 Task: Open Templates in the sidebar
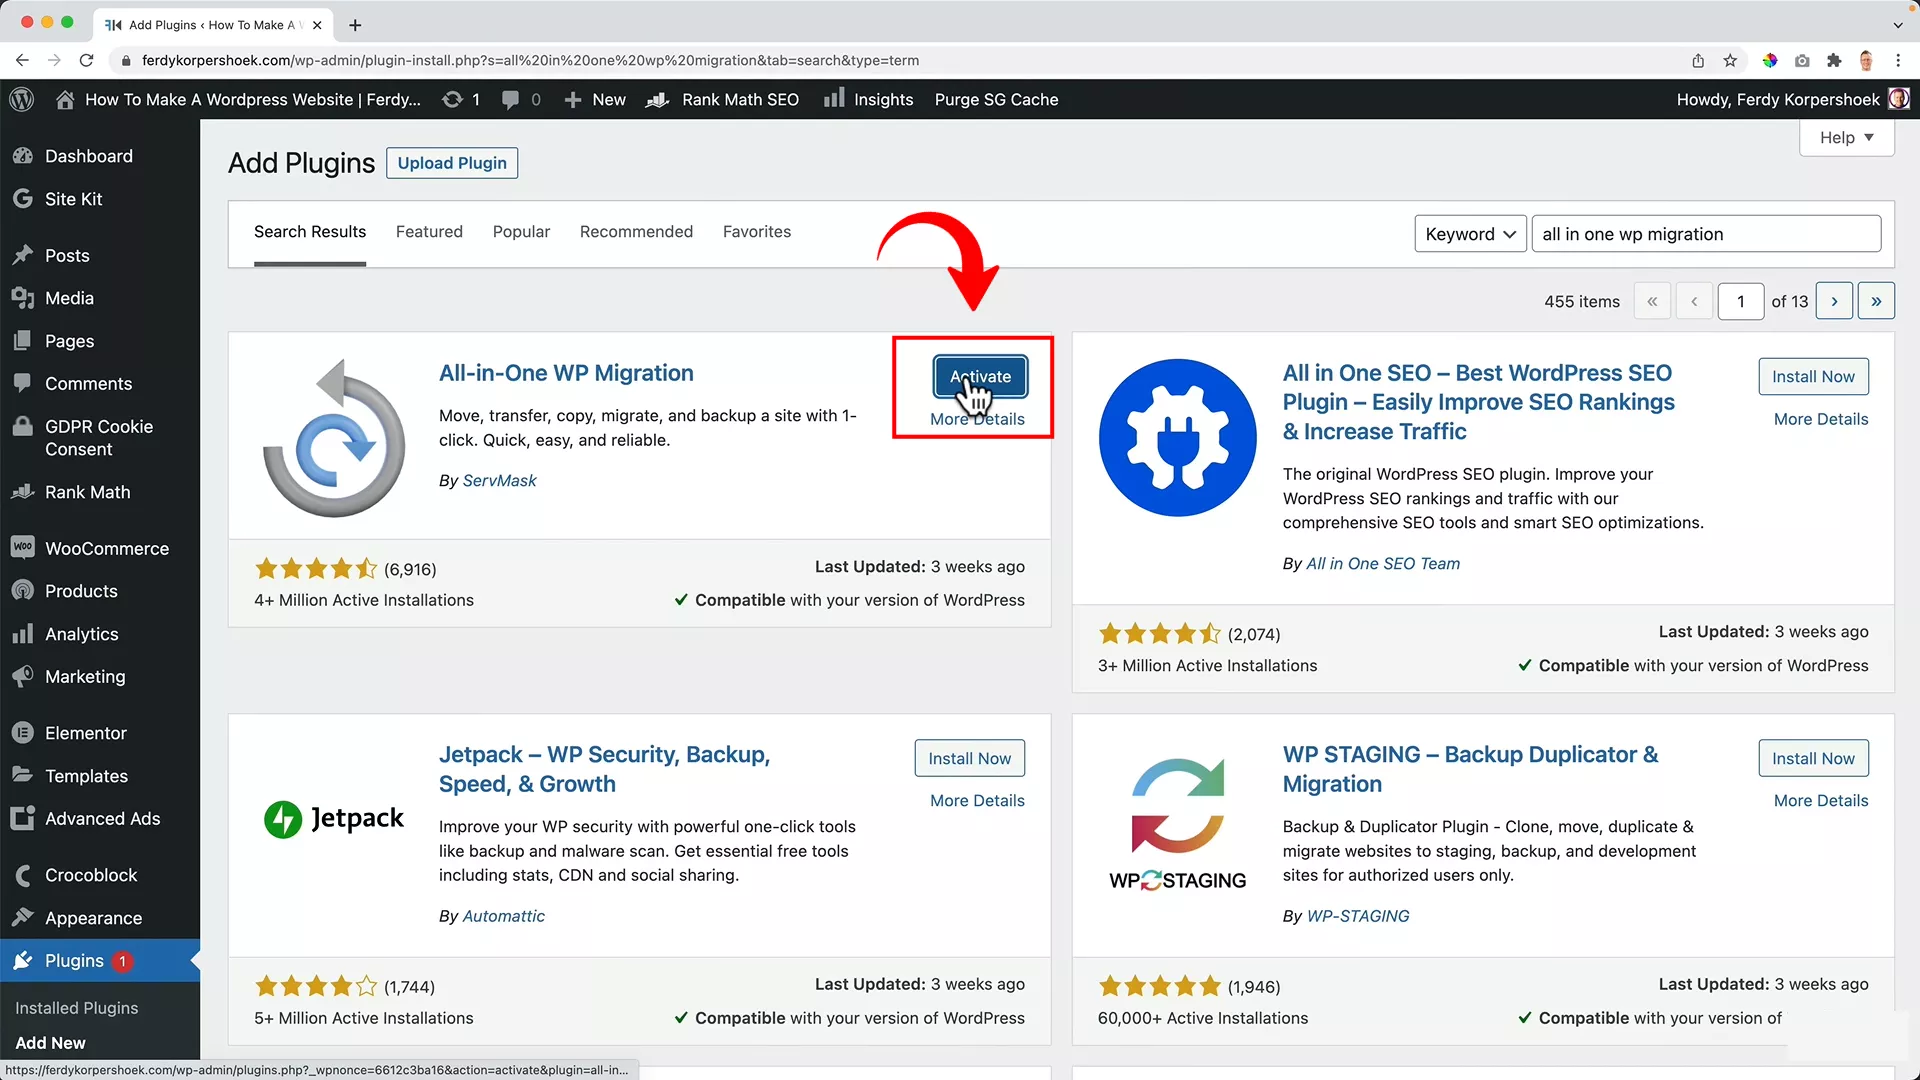(86, 776)
